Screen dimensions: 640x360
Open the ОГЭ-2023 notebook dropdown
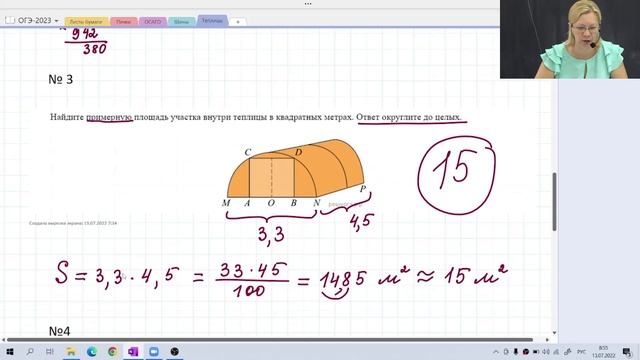56,20
